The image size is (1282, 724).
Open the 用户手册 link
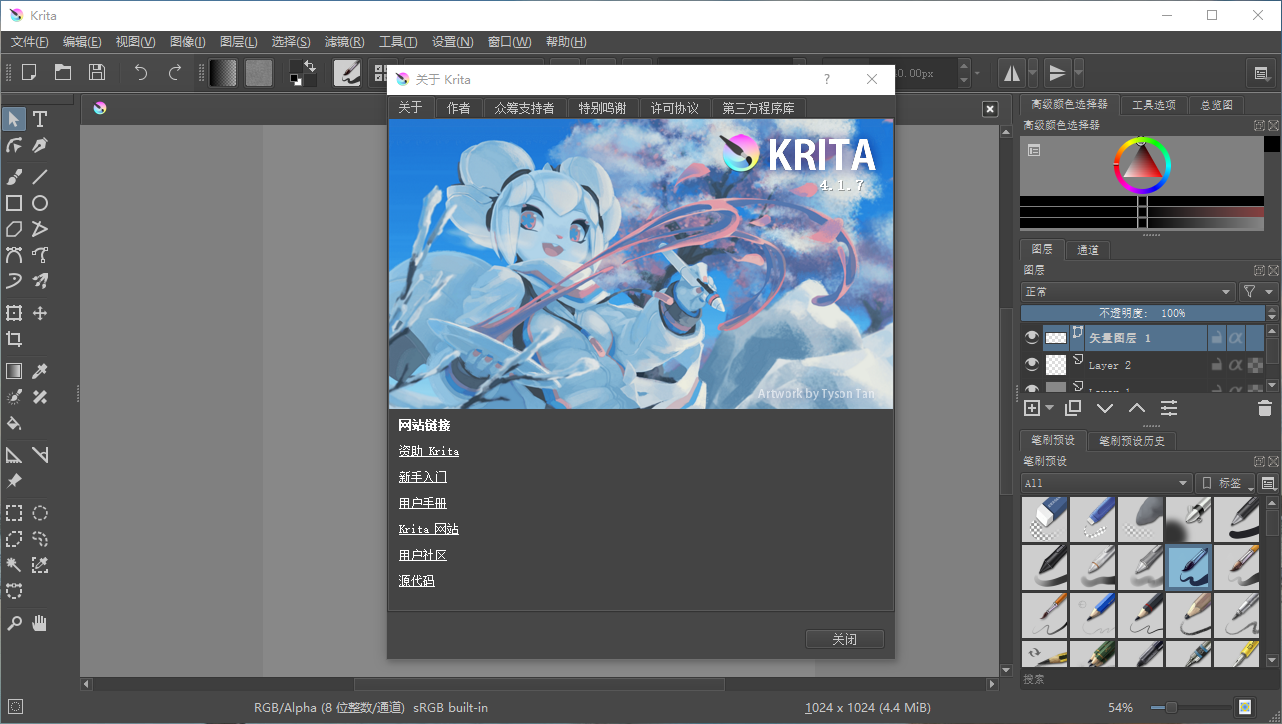pos(422,503)
